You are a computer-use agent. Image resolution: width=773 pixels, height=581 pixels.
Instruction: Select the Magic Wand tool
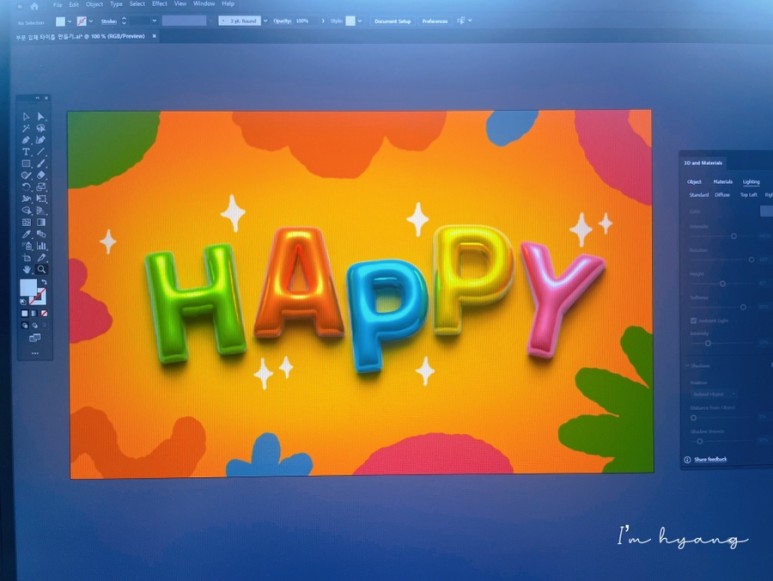[x=26, y=129]
